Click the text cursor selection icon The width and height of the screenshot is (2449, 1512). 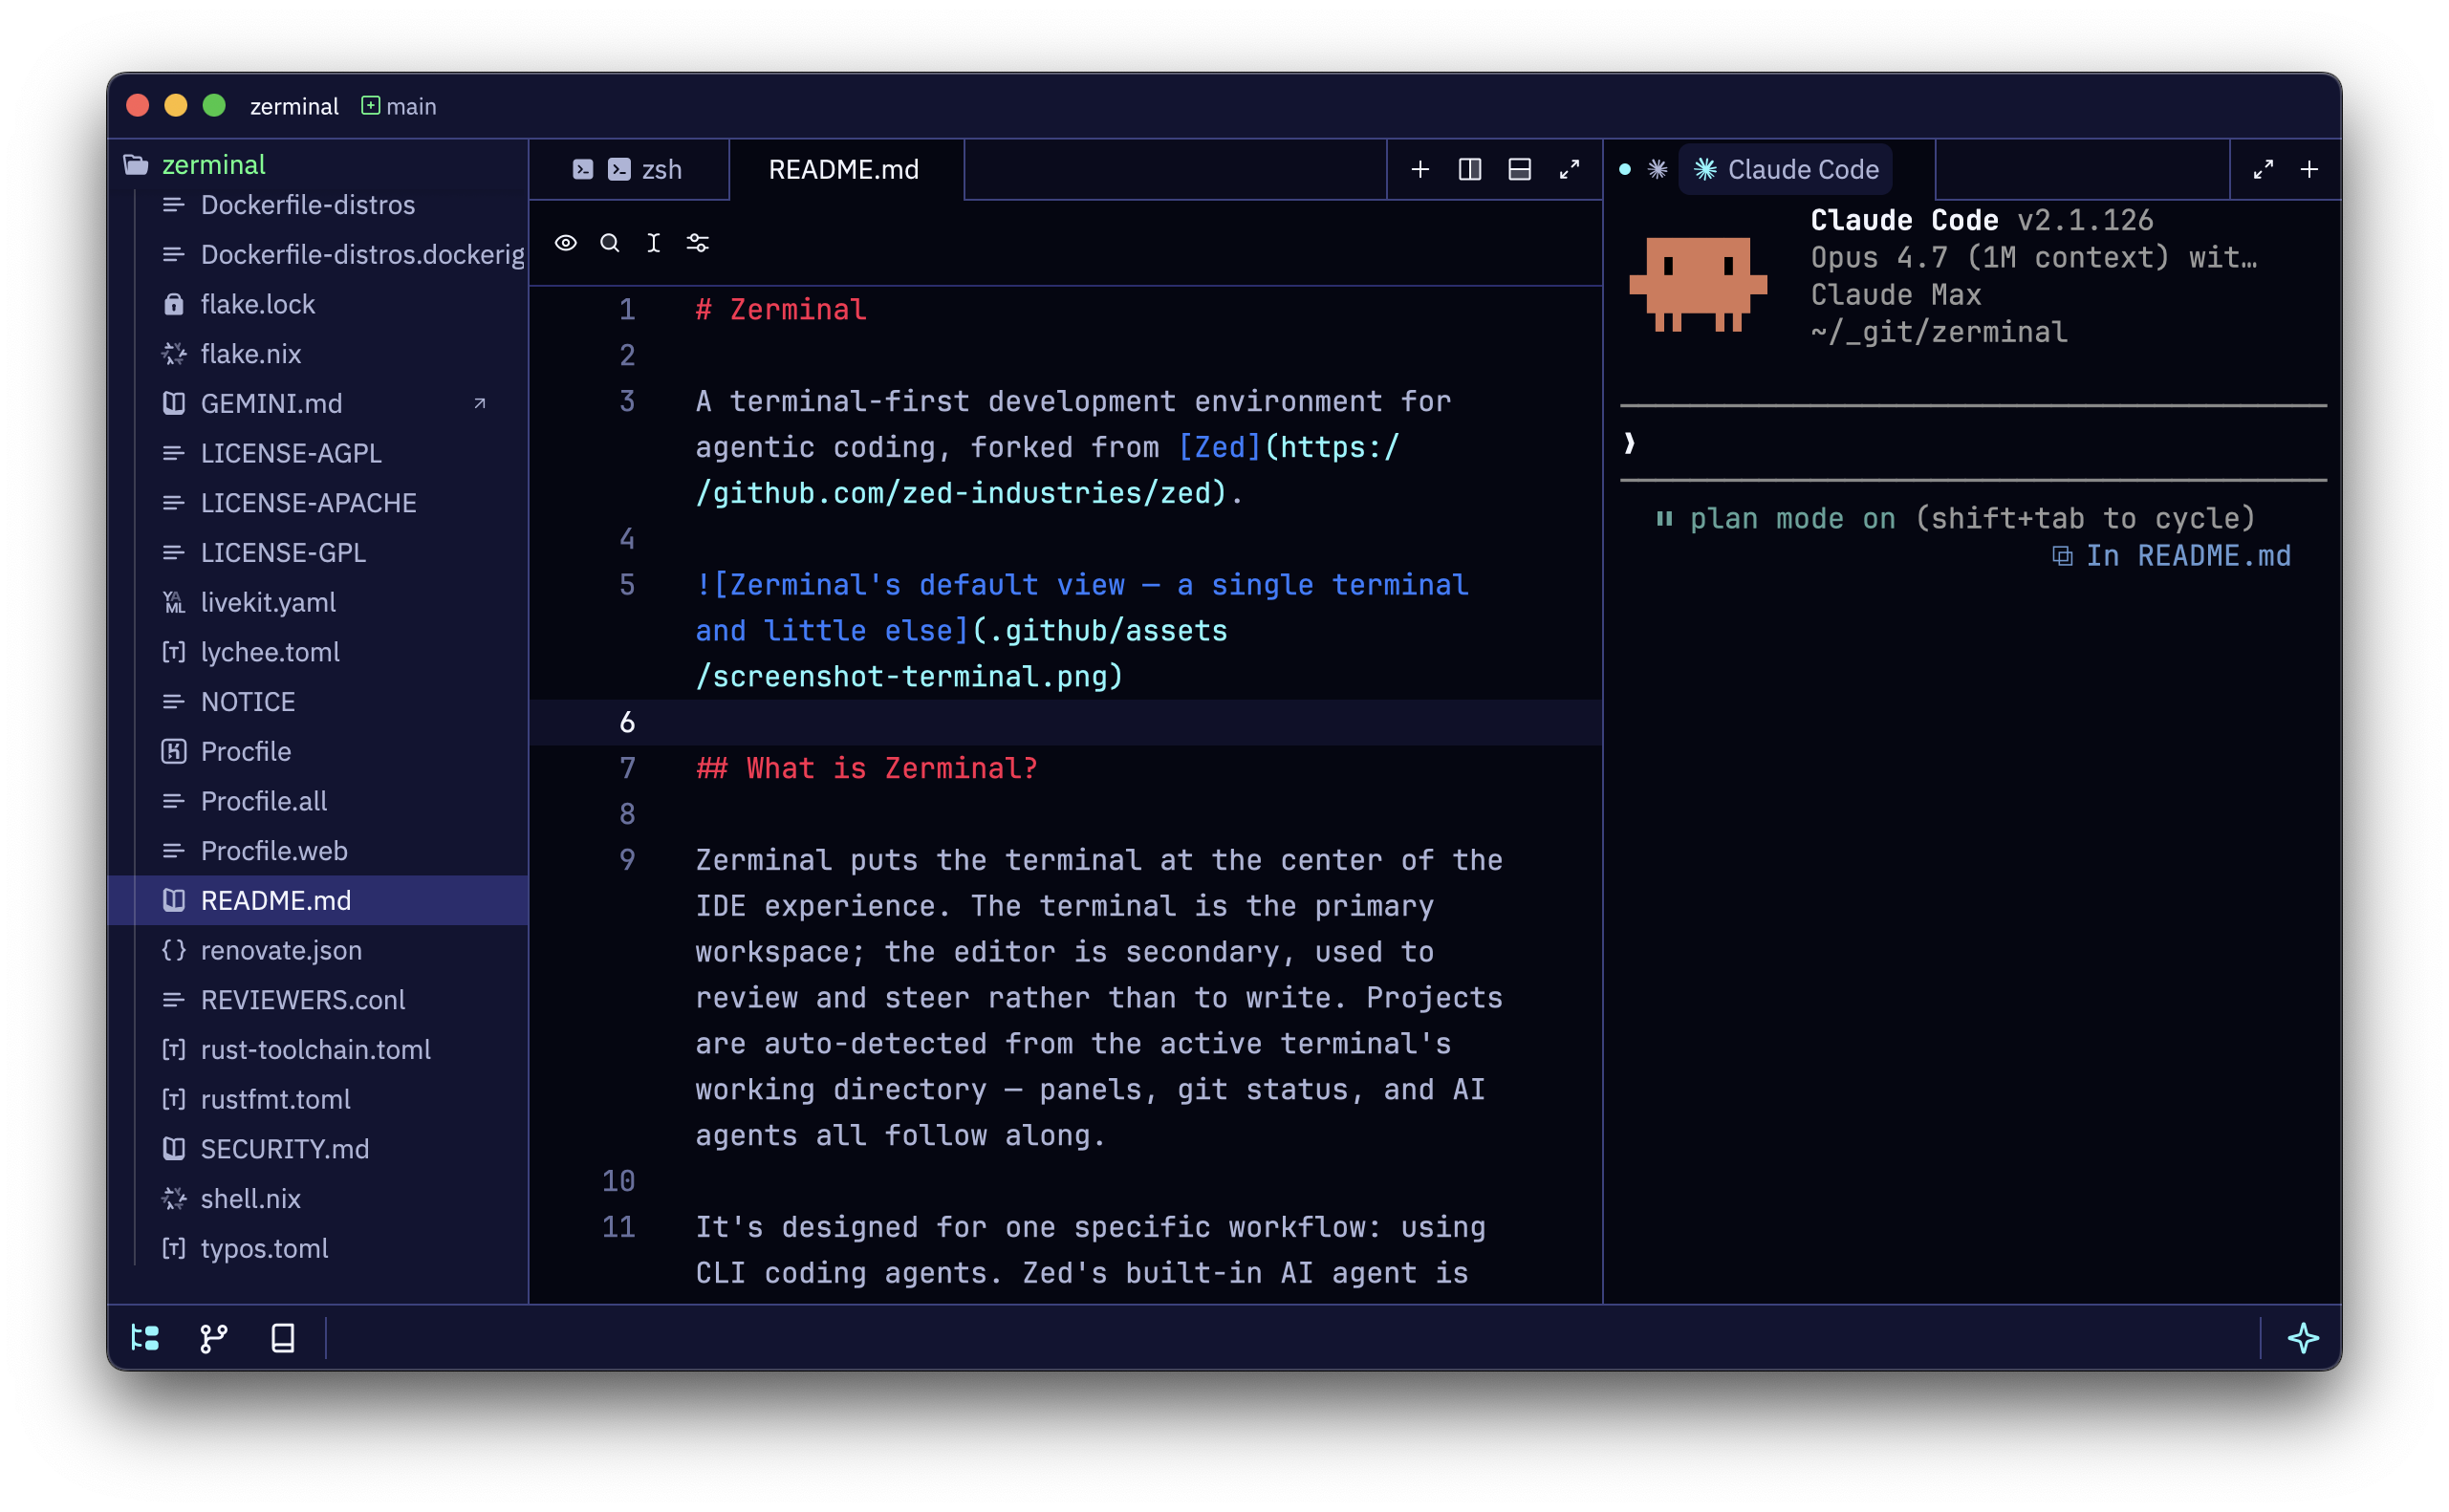point(654,243)
